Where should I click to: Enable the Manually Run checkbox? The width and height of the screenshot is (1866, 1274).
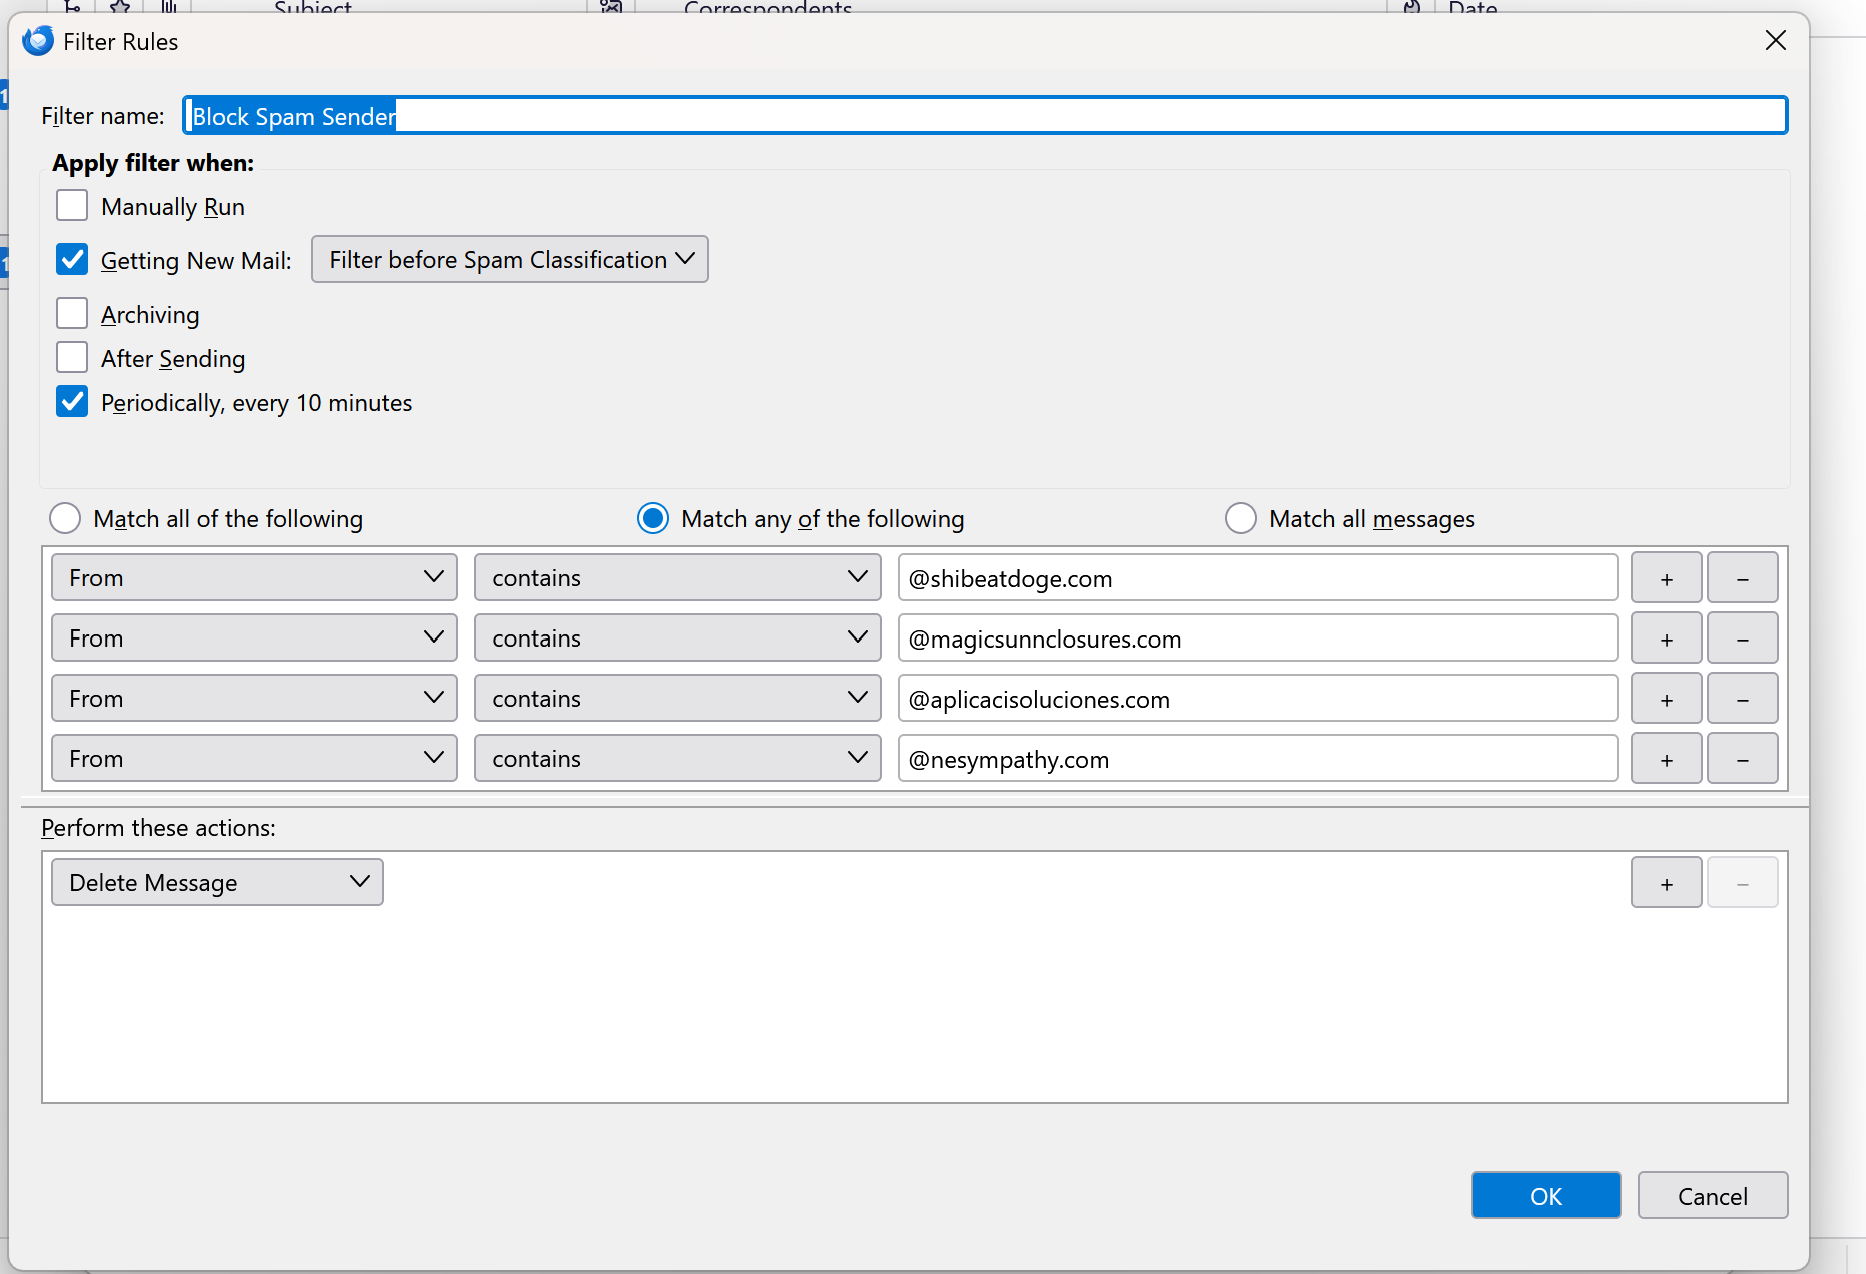click(72, 206)
